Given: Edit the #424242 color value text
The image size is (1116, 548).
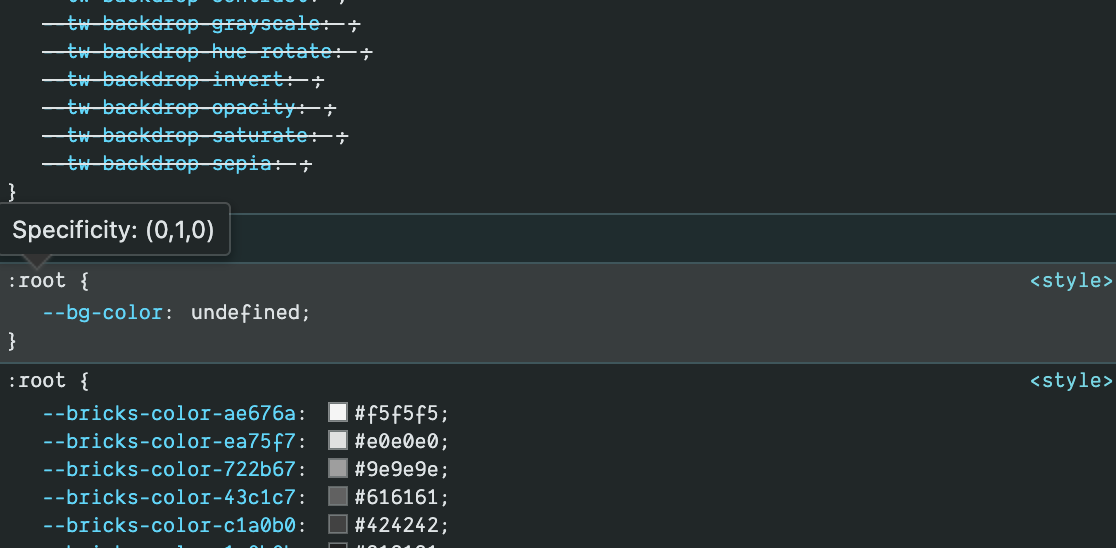Looking at the screenshot, I should tap(396, 525).
